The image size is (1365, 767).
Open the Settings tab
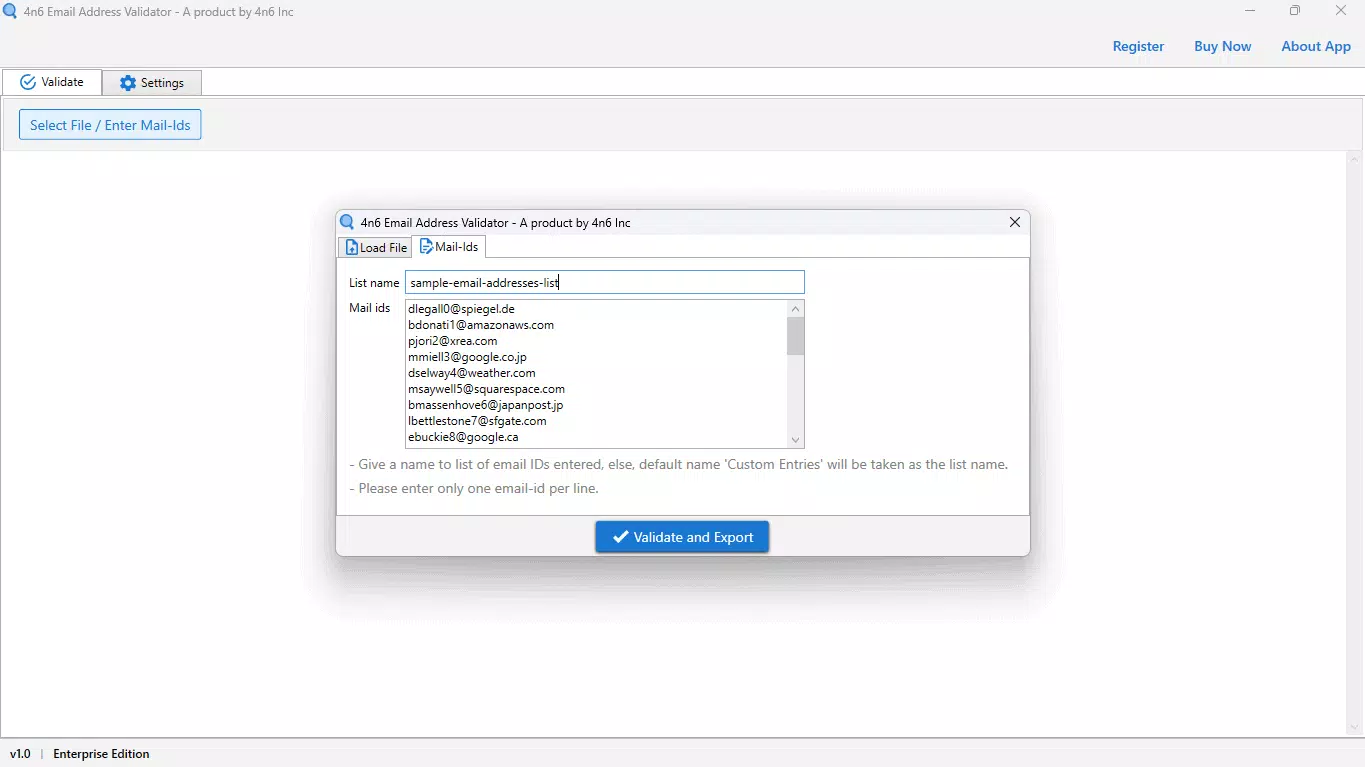point(152,83)
